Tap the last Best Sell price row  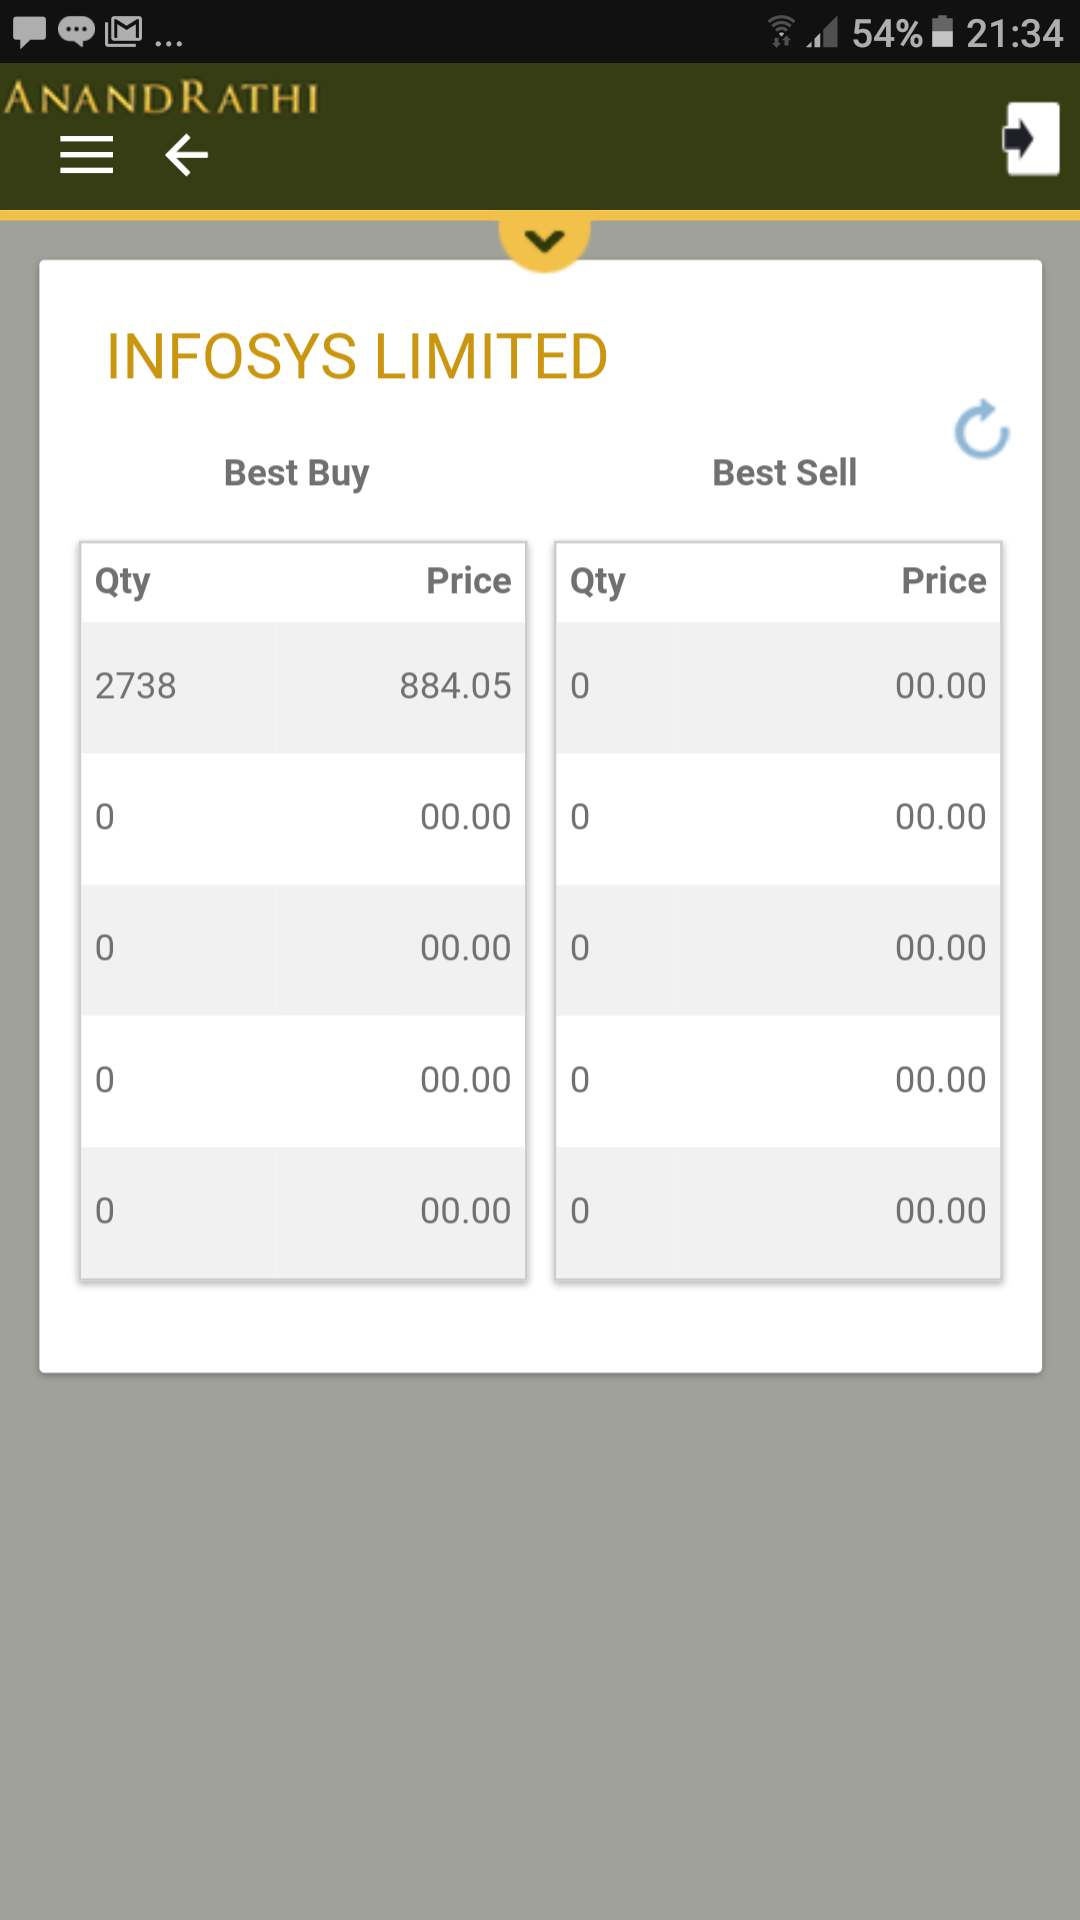(x=940, y=1211)
